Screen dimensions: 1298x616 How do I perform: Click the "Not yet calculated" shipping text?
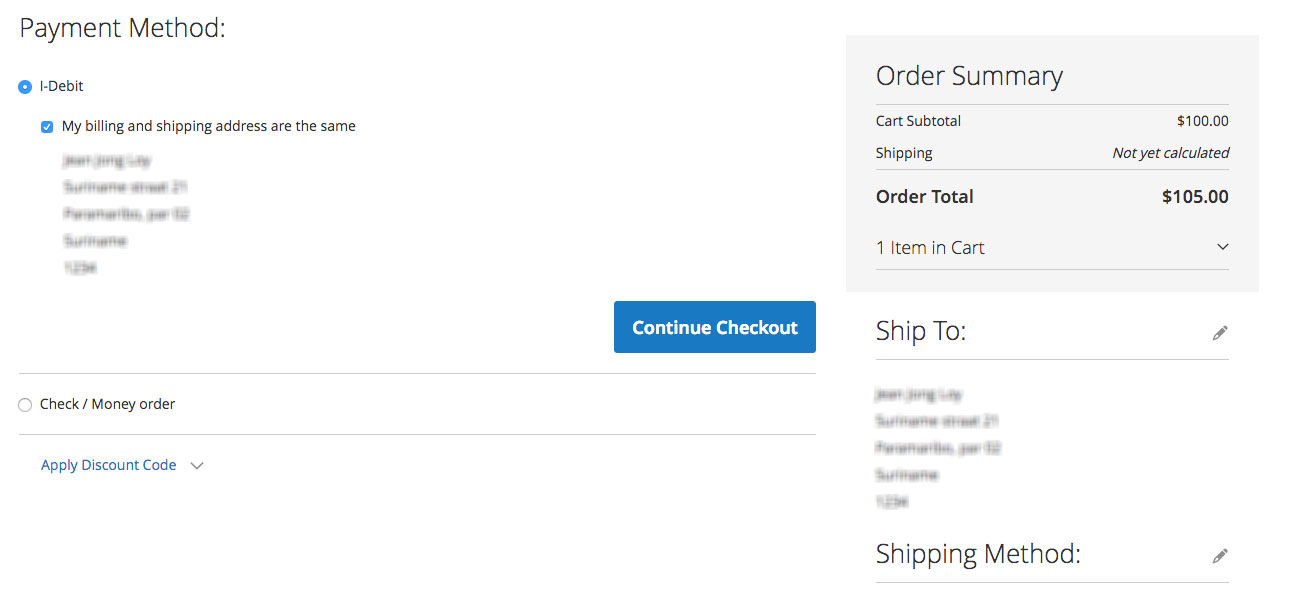coord(1170,153)
